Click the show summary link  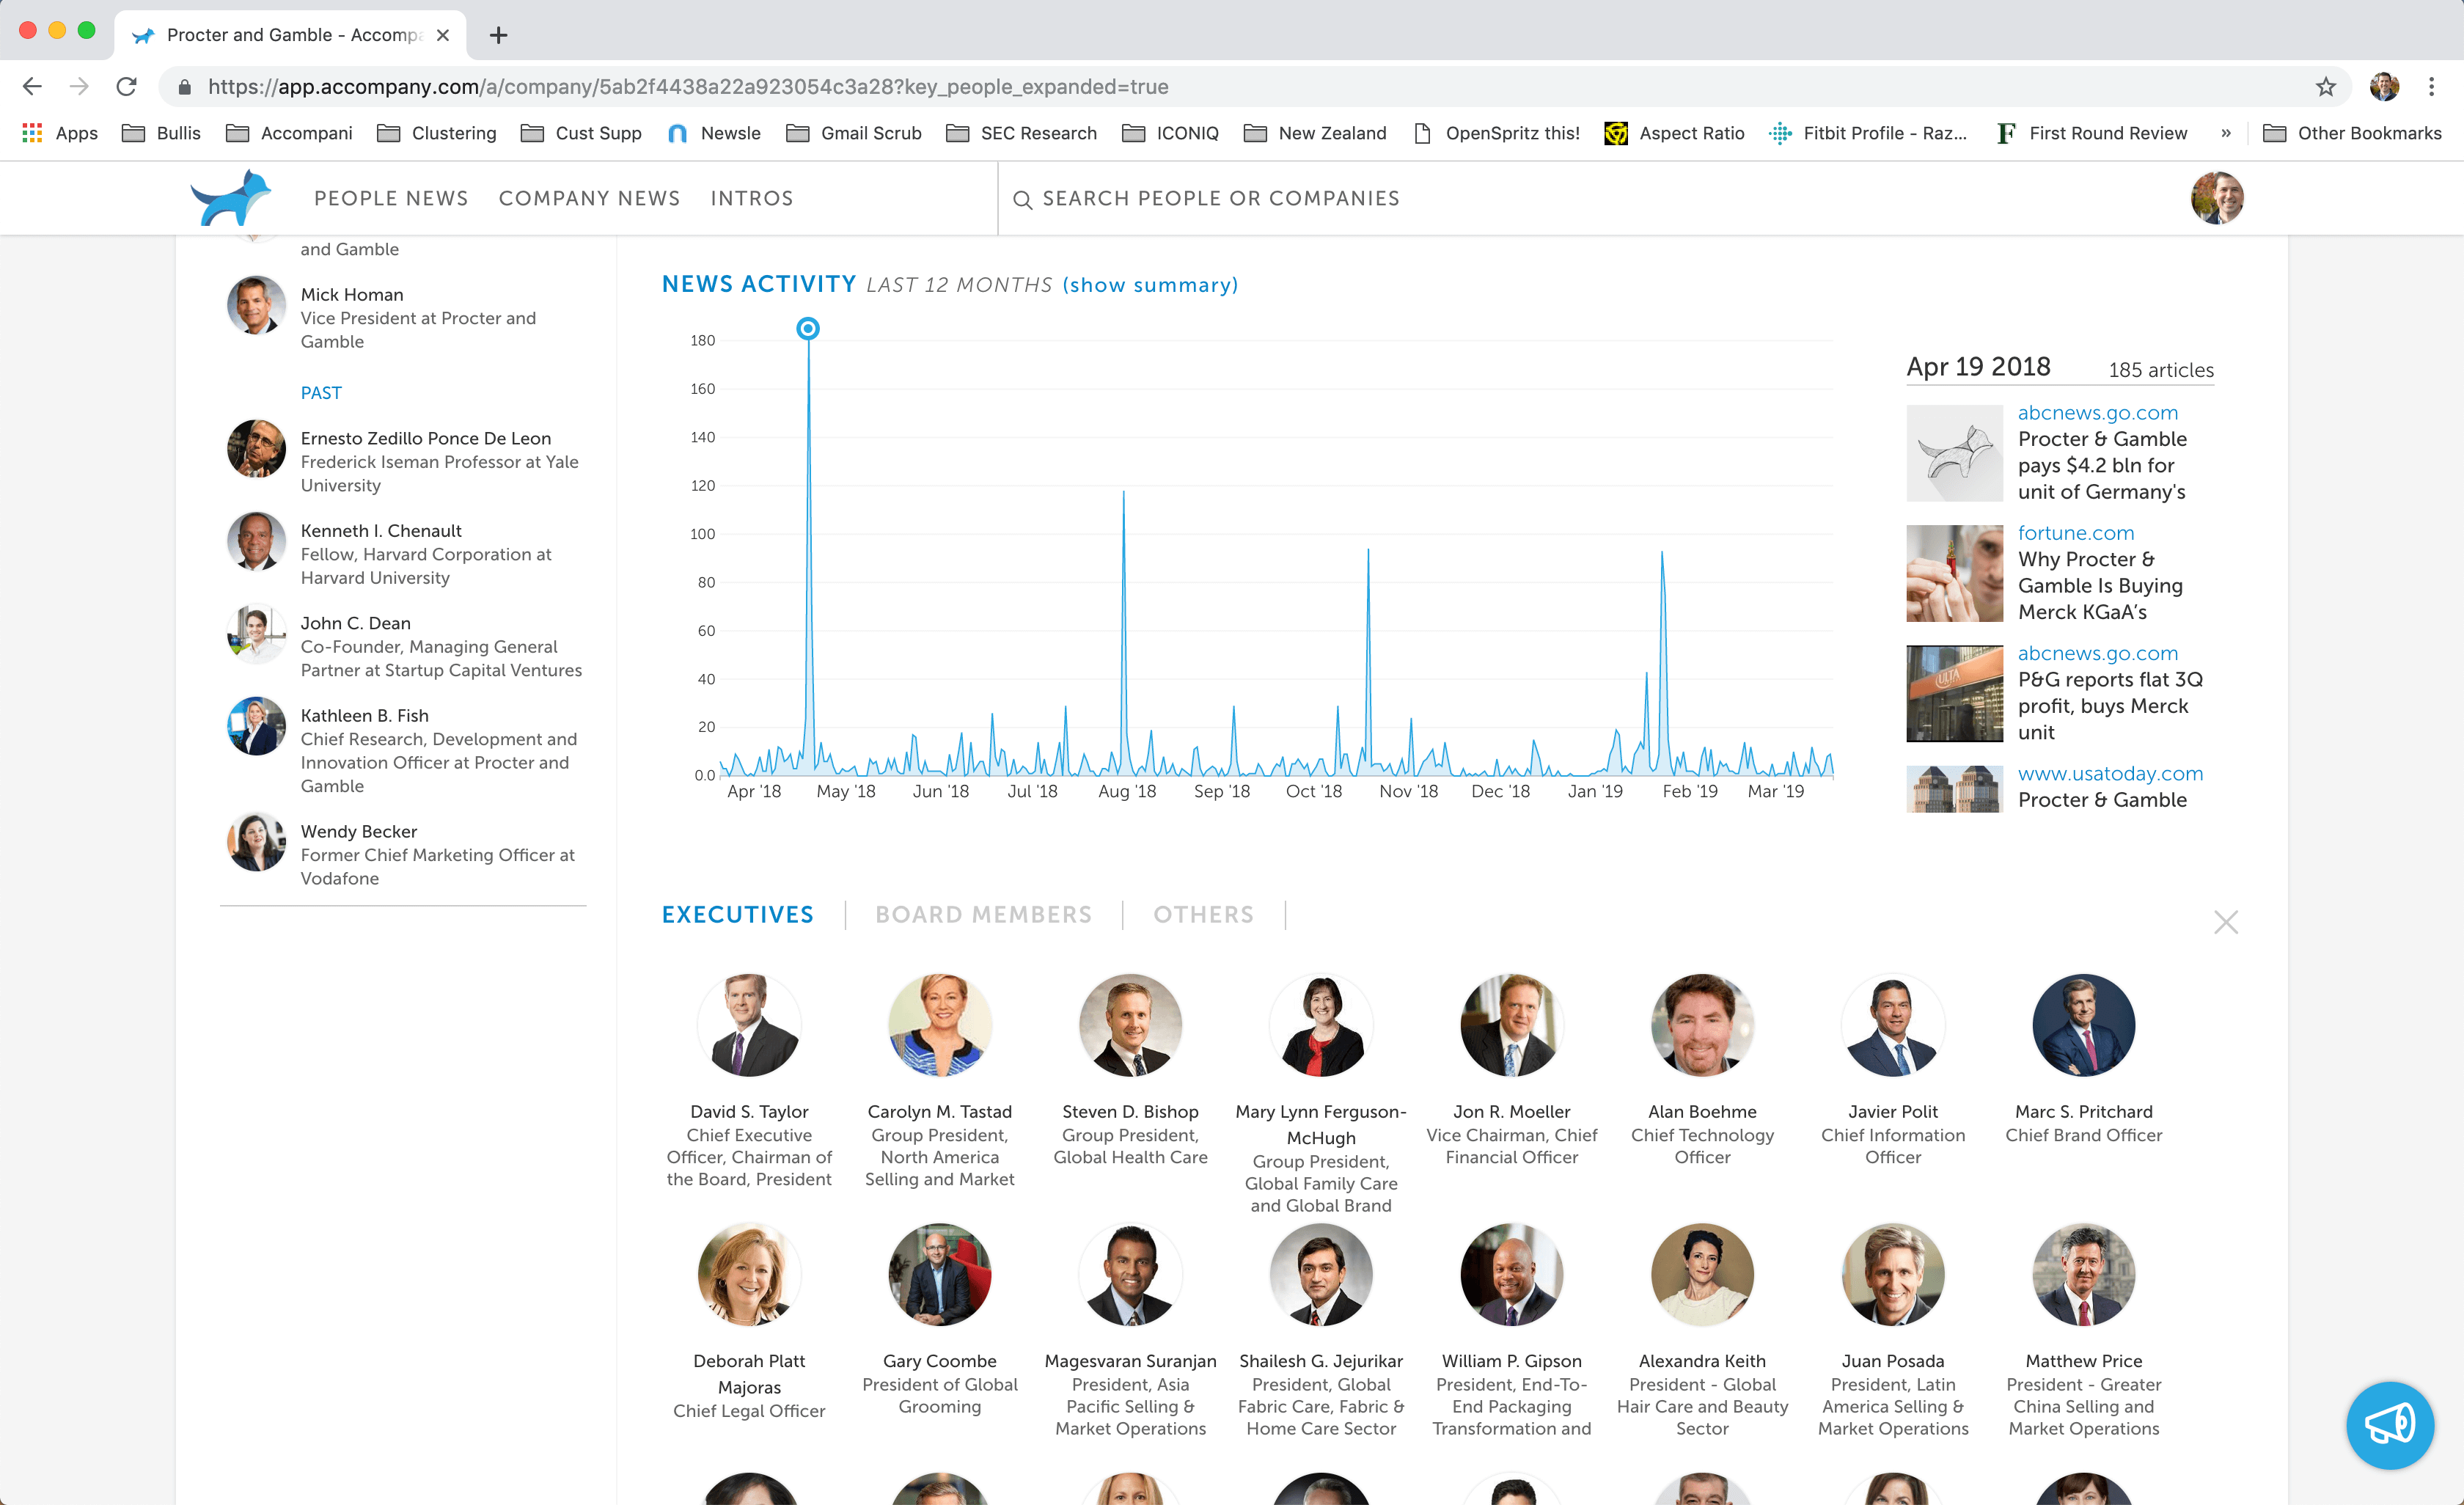coord(1150,285)
